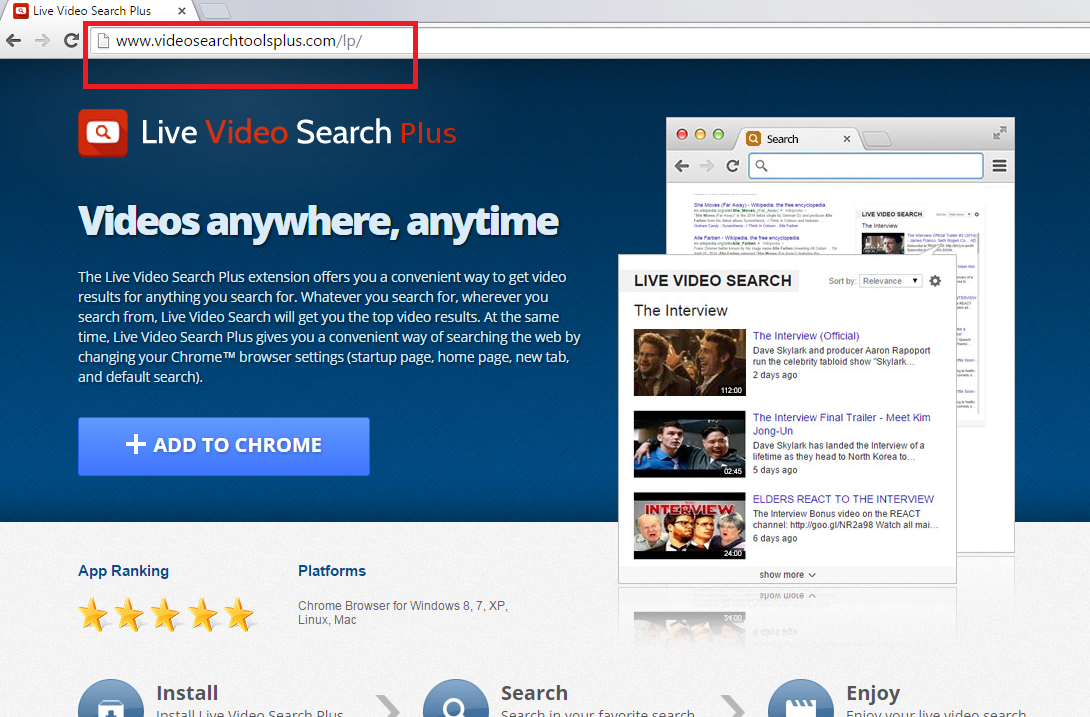Open The Interview Final Trailer link
The width and height of the screenshot is (1090, 717).
tap(841, 417)
